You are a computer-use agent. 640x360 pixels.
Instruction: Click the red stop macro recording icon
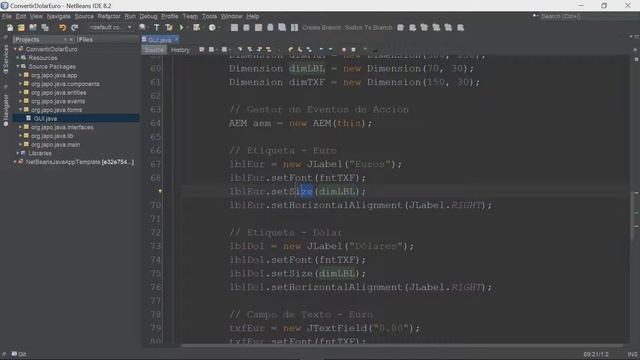344,50
